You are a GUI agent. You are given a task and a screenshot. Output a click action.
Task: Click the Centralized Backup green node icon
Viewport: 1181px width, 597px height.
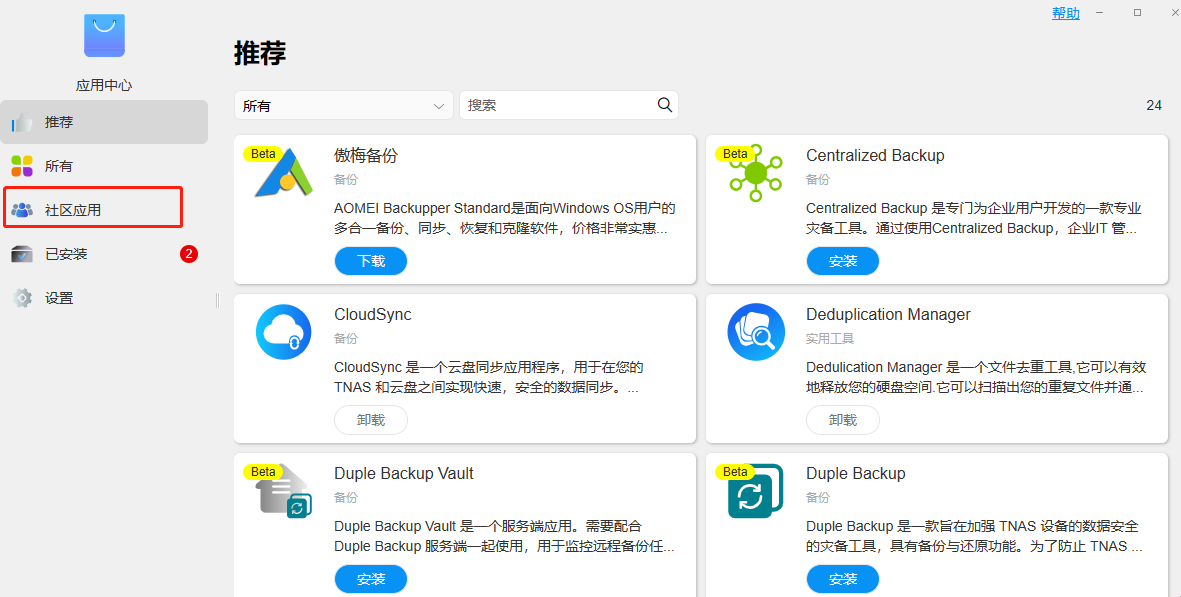pos(756,173)
